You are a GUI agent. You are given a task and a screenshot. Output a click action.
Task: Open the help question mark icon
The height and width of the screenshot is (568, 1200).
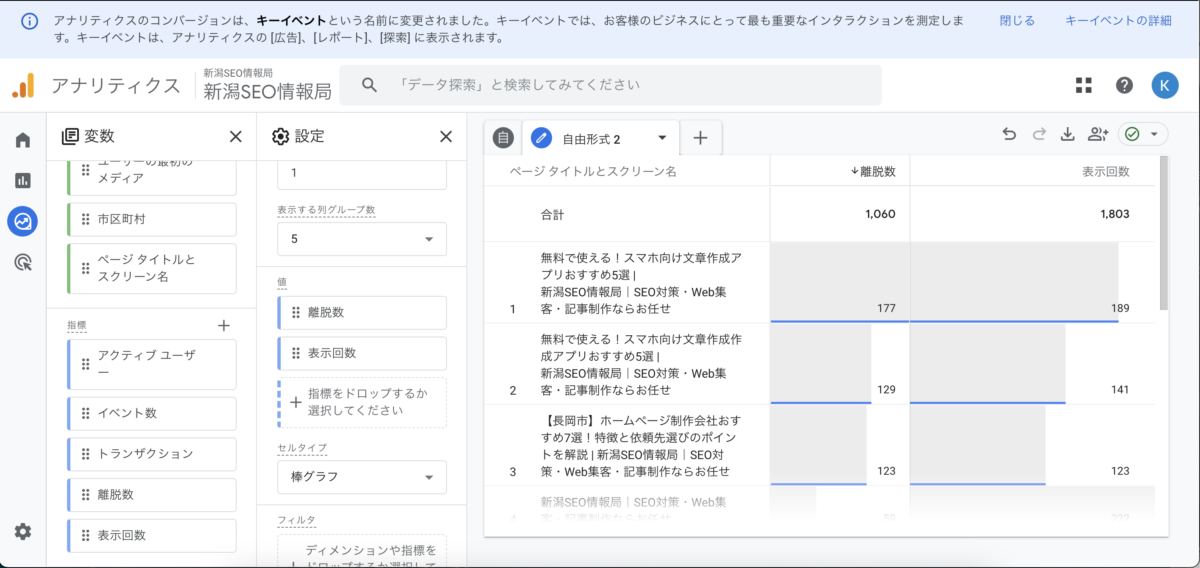(x=1124, y=85)
